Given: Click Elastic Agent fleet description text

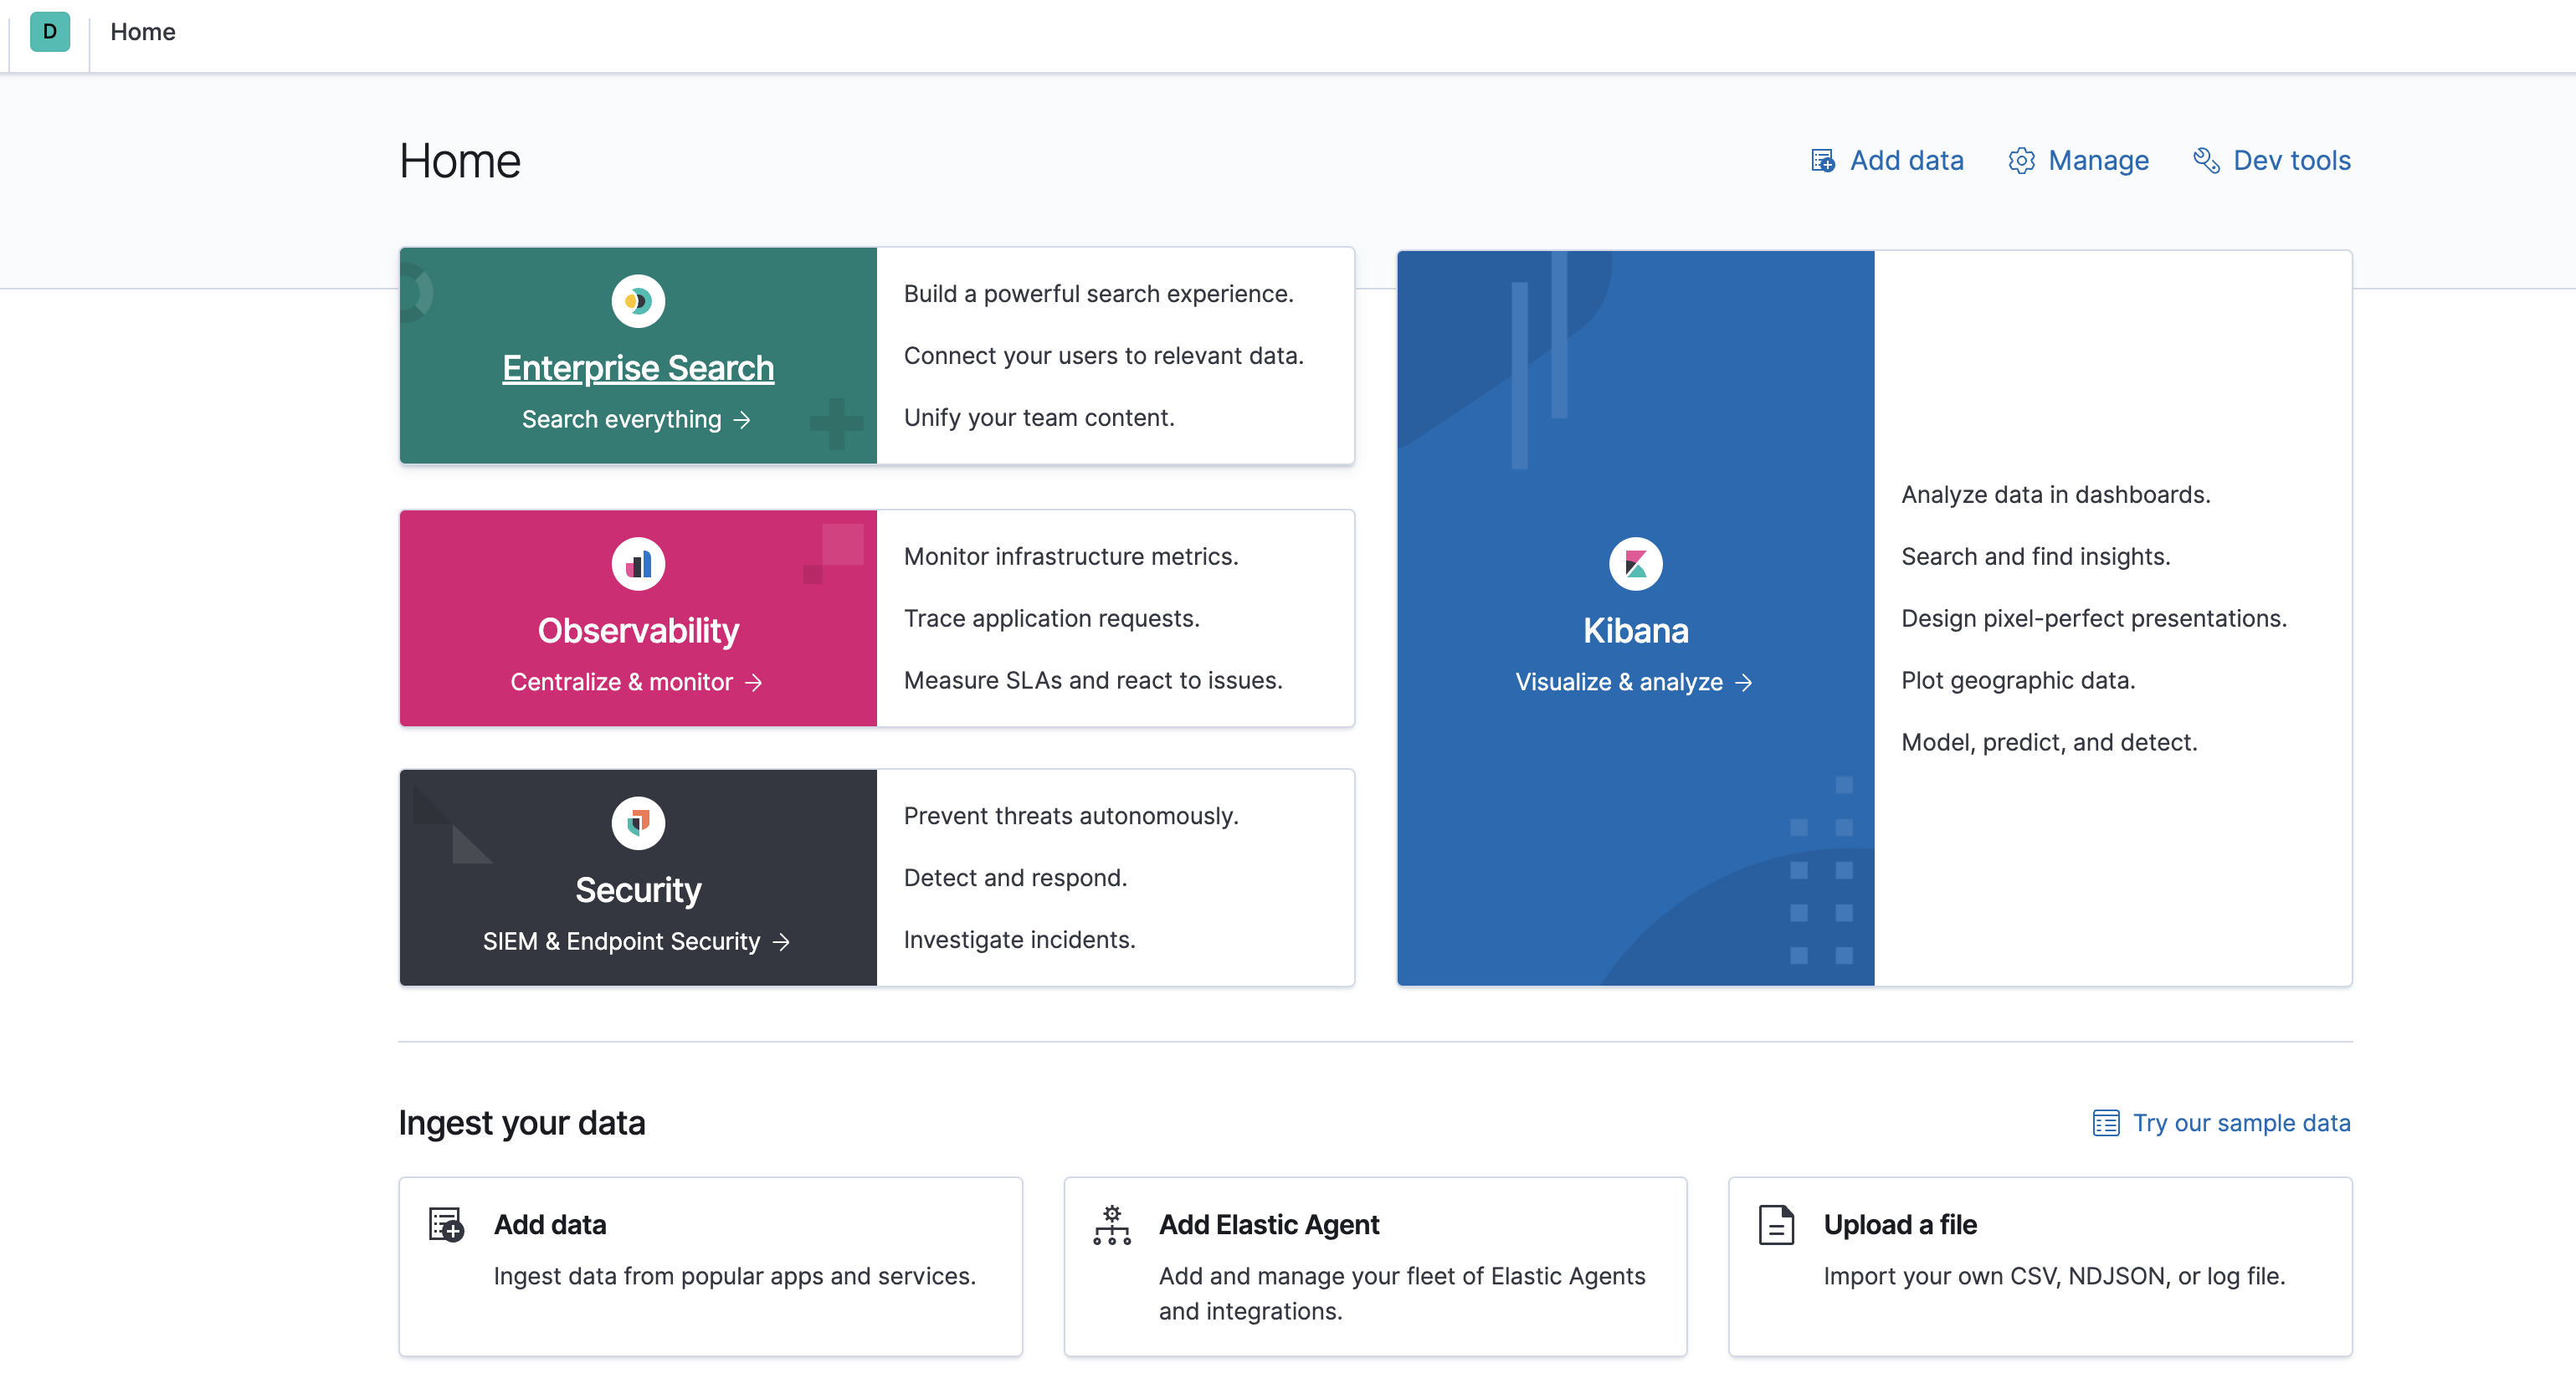Looking at the screenshot, I should pos(1401,1294).
